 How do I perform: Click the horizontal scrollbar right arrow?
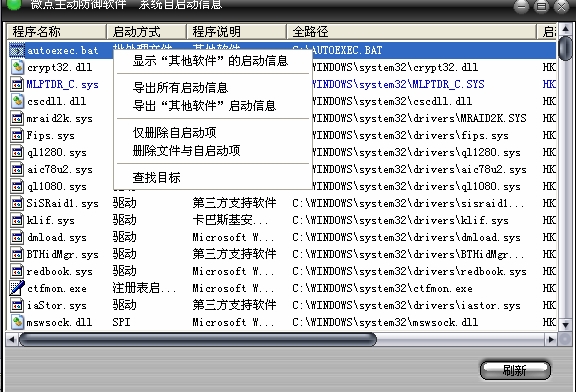click(x=551, y=339)
